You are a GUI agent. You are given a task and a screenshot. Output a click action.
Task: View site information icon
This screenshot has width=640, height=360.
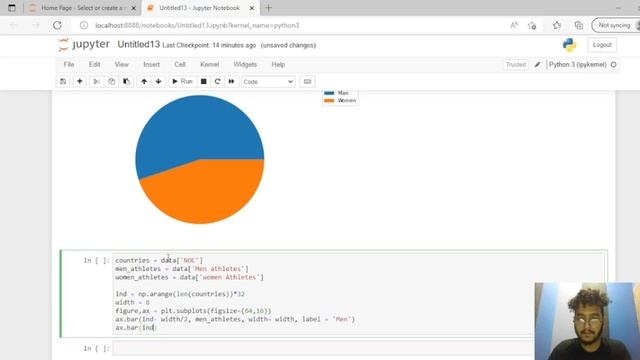tap(84, 25)
